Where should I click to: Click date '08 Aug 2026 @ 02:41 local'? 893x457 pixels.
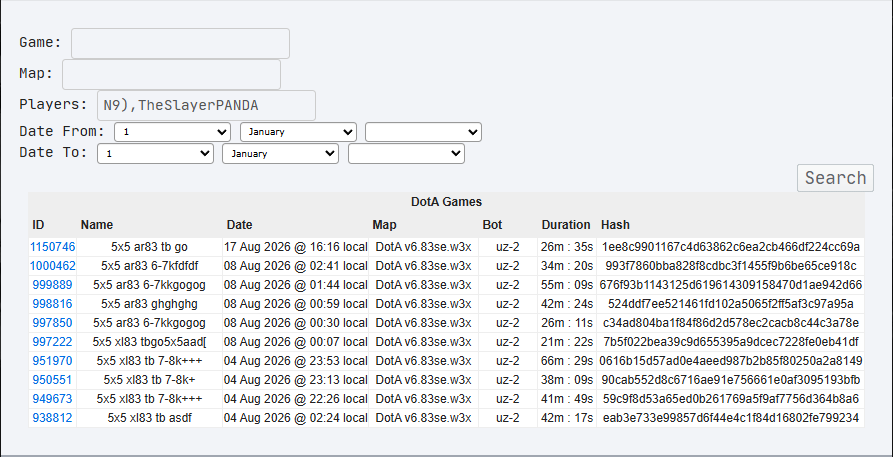[x=296, y=266]
